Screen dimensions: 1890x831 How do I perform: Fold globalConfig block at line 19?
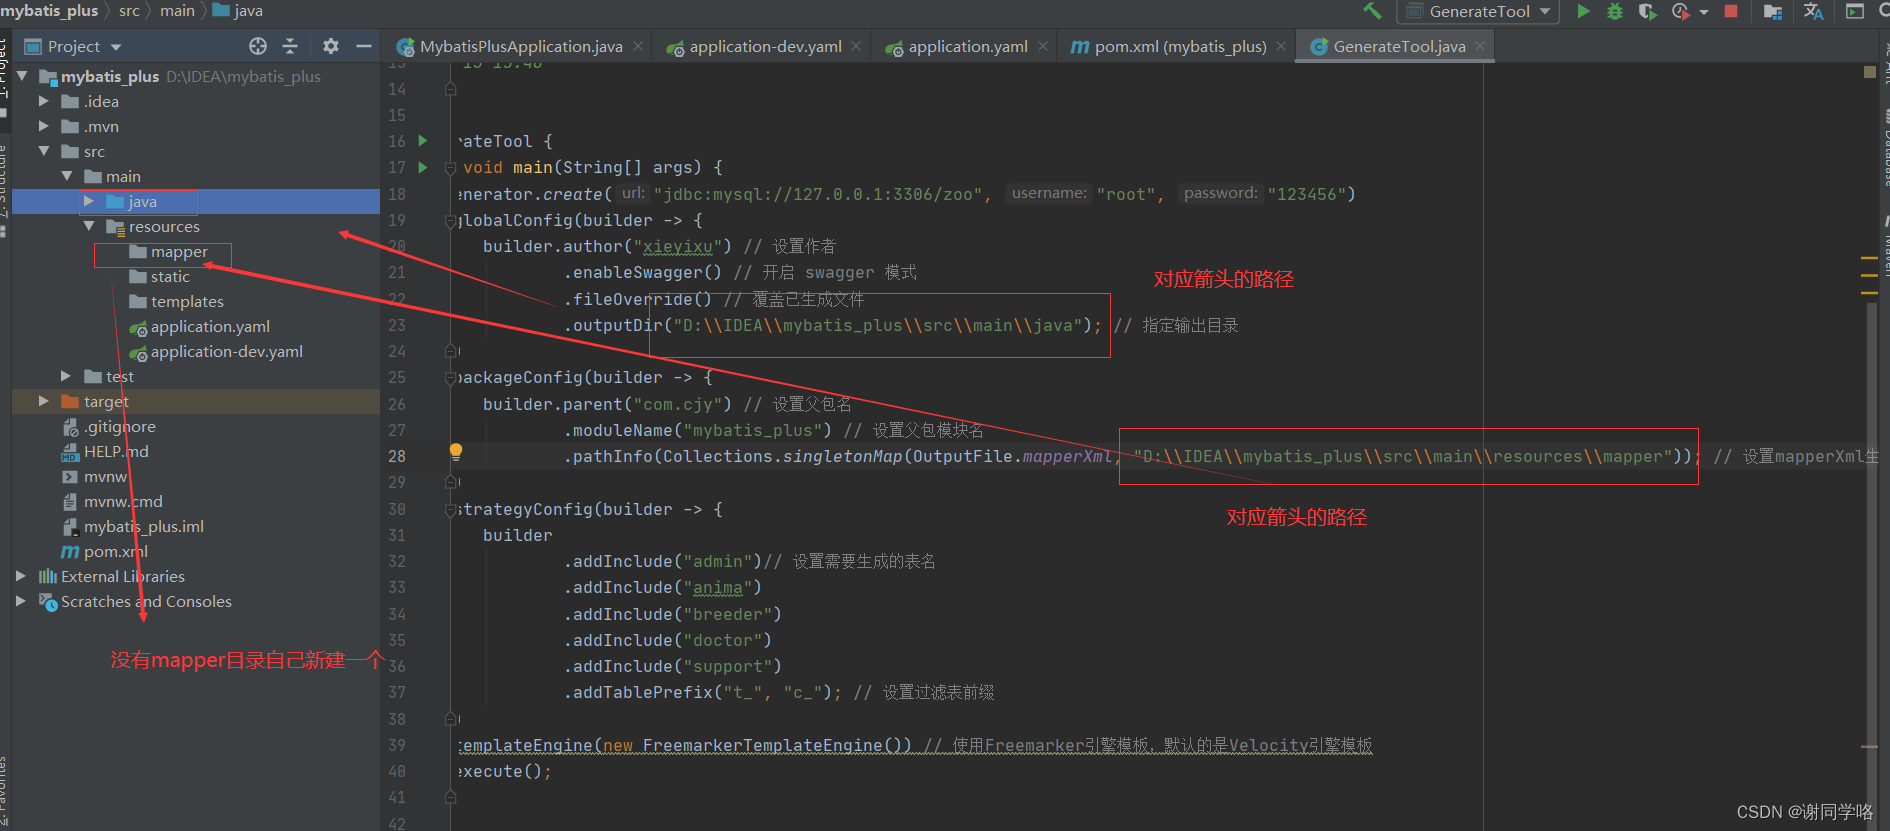click(450, 220)
